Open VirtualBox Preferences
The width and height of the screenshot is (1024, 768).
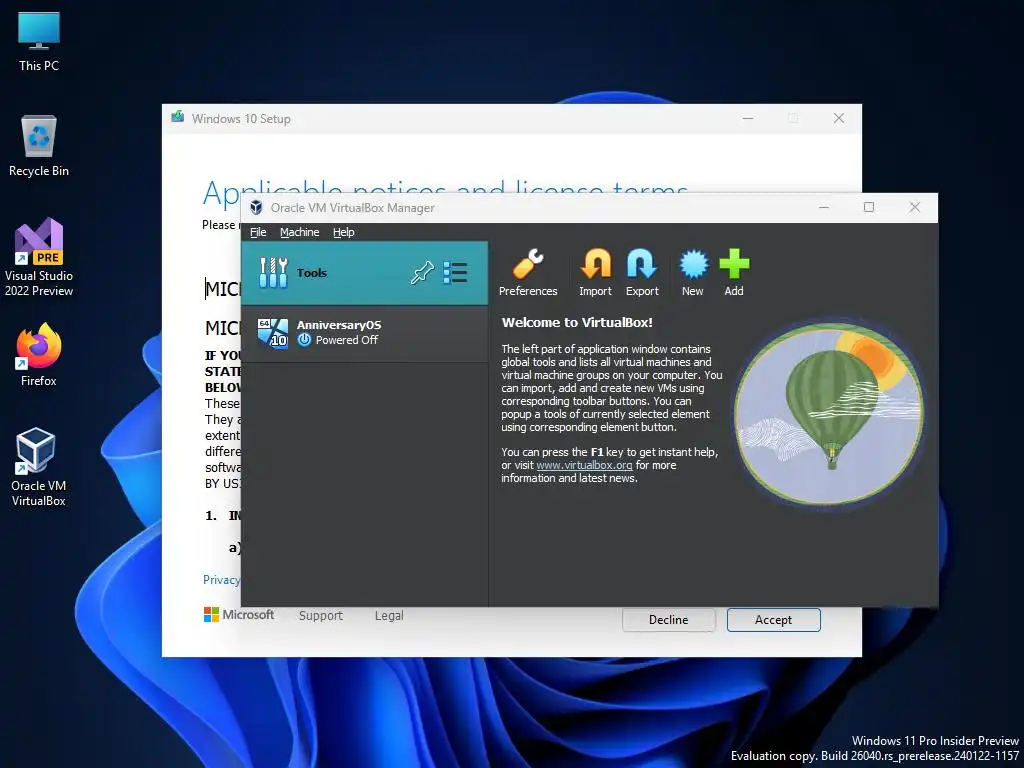click(x=528, y=273)
